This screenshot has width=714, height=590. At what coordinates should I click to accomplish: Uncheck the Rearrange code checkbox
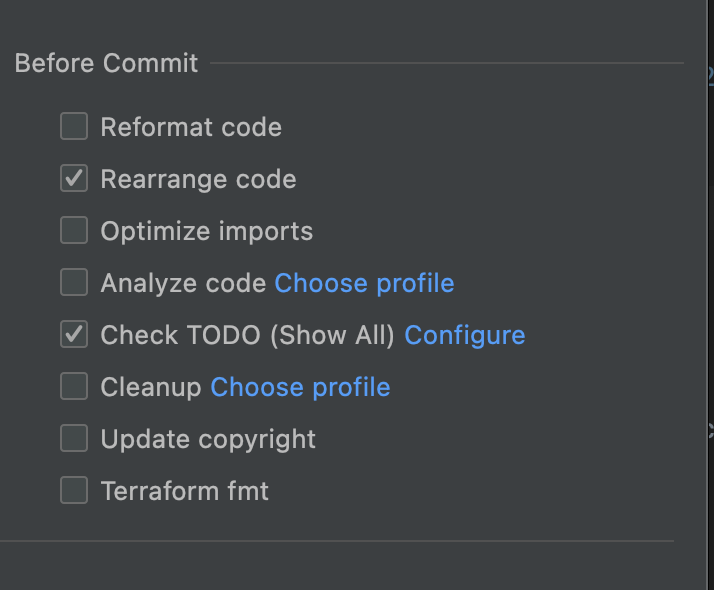(74, 179)
